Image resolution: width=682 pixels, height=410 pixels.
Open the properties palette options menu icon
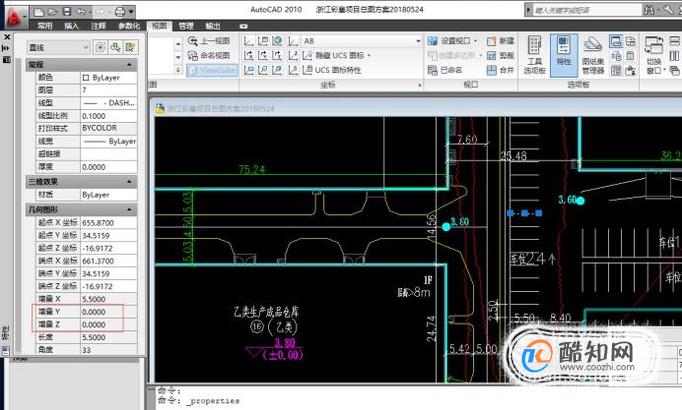pos(7,60)
